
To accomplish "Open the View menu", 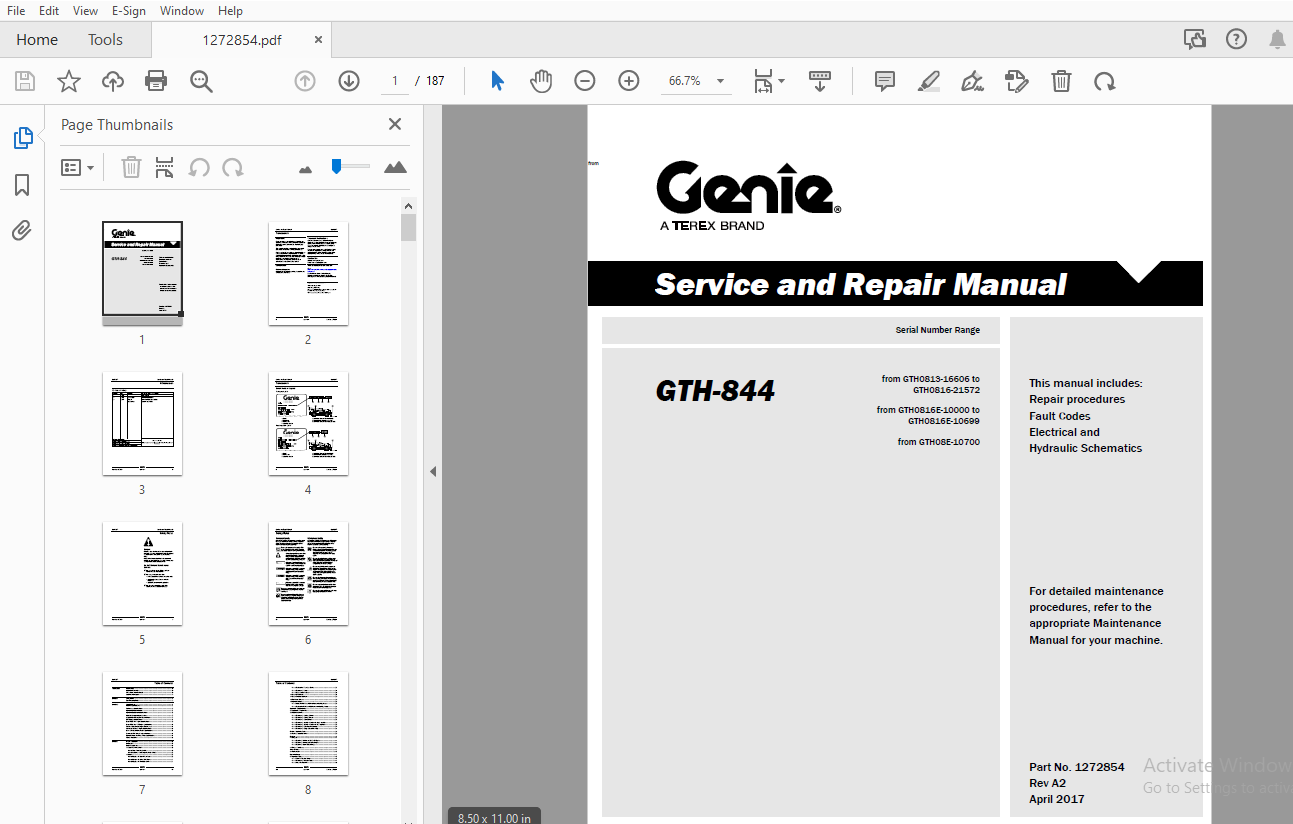I will click(x=86, y=10).
